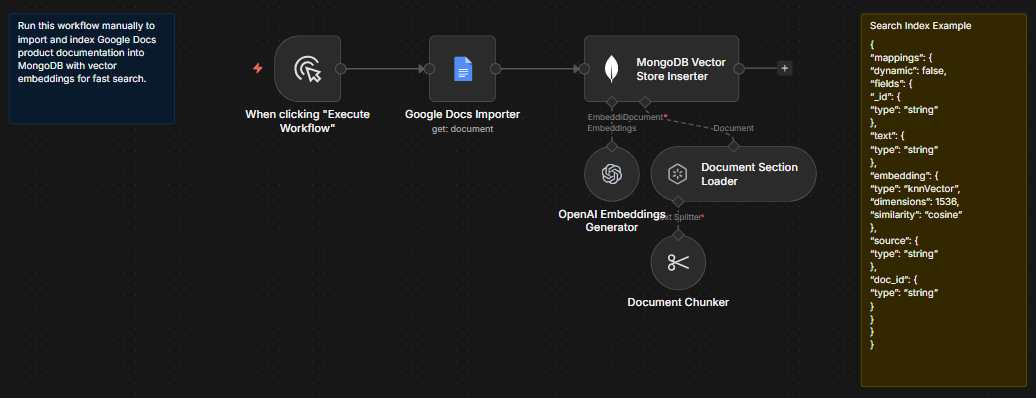Click input connector of MongoDB Vector Store

click(x=584, y=69)
